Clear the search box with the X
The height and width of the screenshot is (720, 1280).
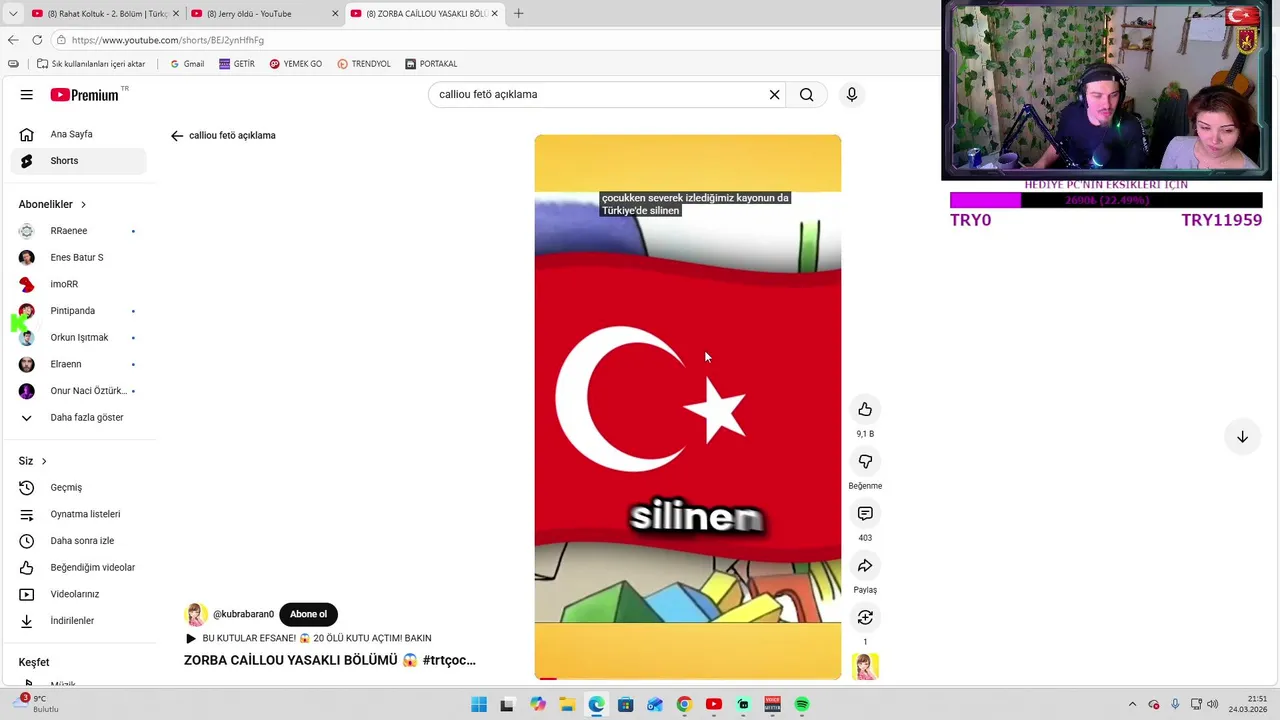[774, 94]
